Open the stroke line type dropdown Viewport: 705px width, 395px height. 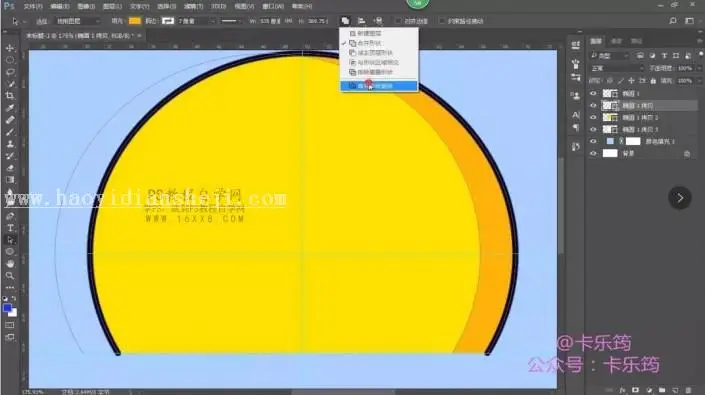tap(231, 21)
